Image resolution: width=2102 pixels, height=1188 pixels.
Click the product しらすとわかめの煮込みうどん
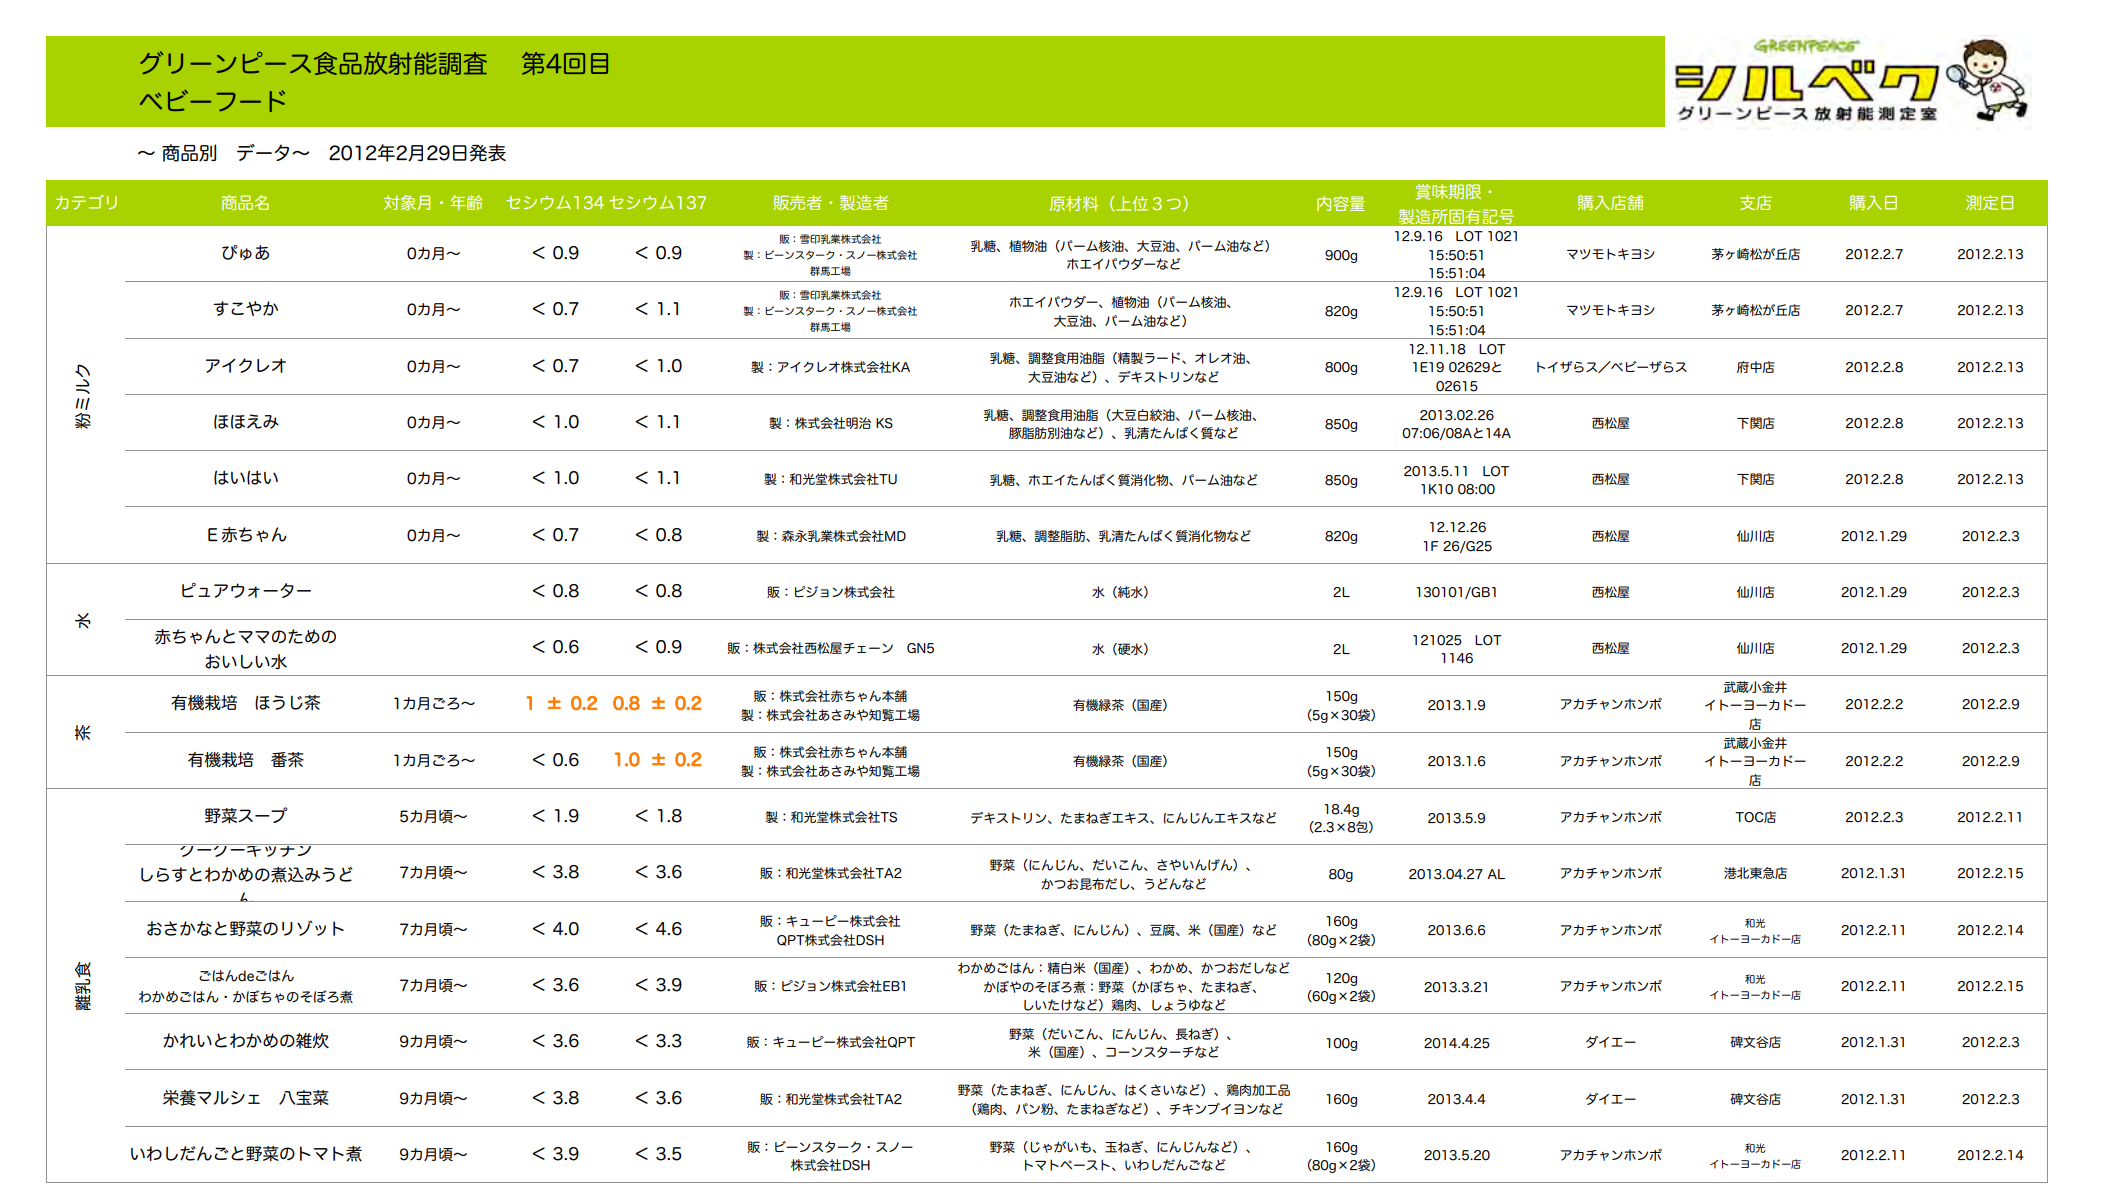pos(245,874)
